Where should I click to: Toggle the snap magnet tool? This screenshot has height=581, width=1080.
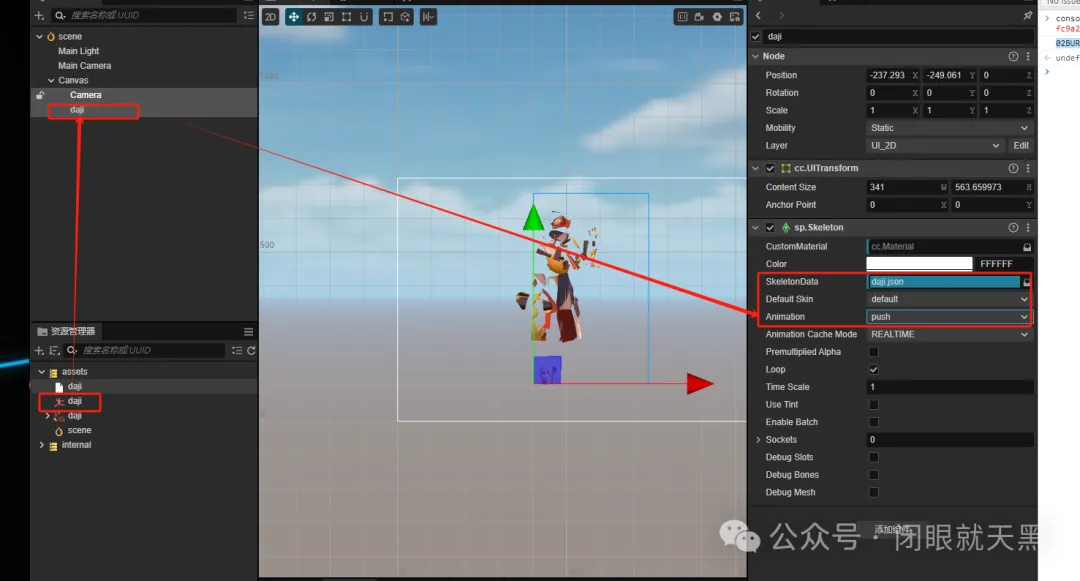[x=364, y=17]
